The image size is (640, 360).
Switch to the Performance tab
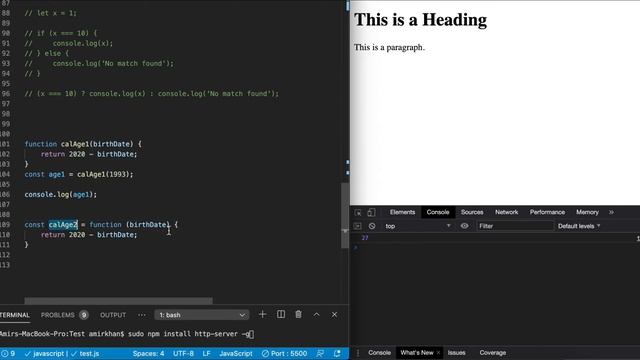(x=547, y=212)
